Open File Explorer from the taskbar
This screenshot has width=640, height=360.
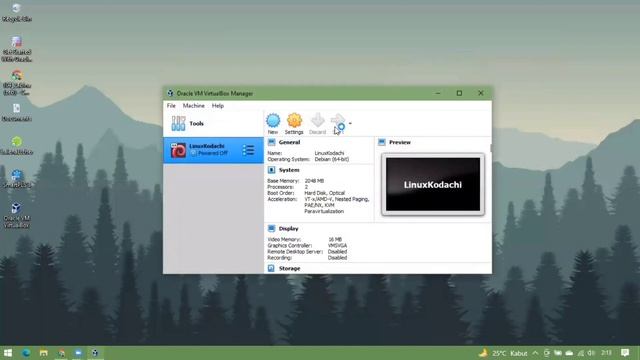tap(43, 353)
